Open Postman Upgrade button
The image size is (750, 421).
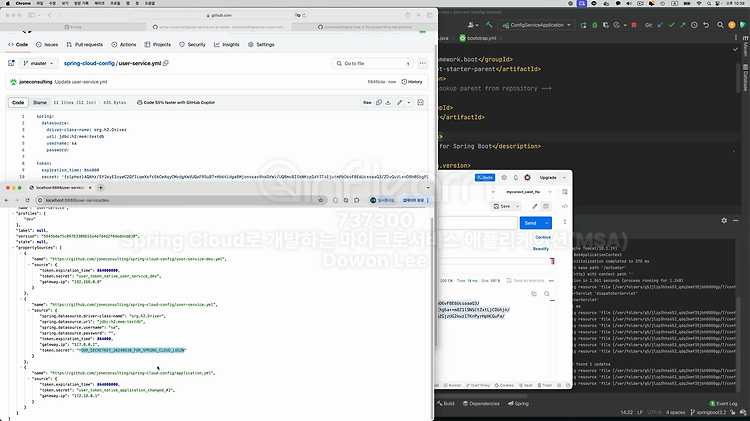[x=548, y=177]
